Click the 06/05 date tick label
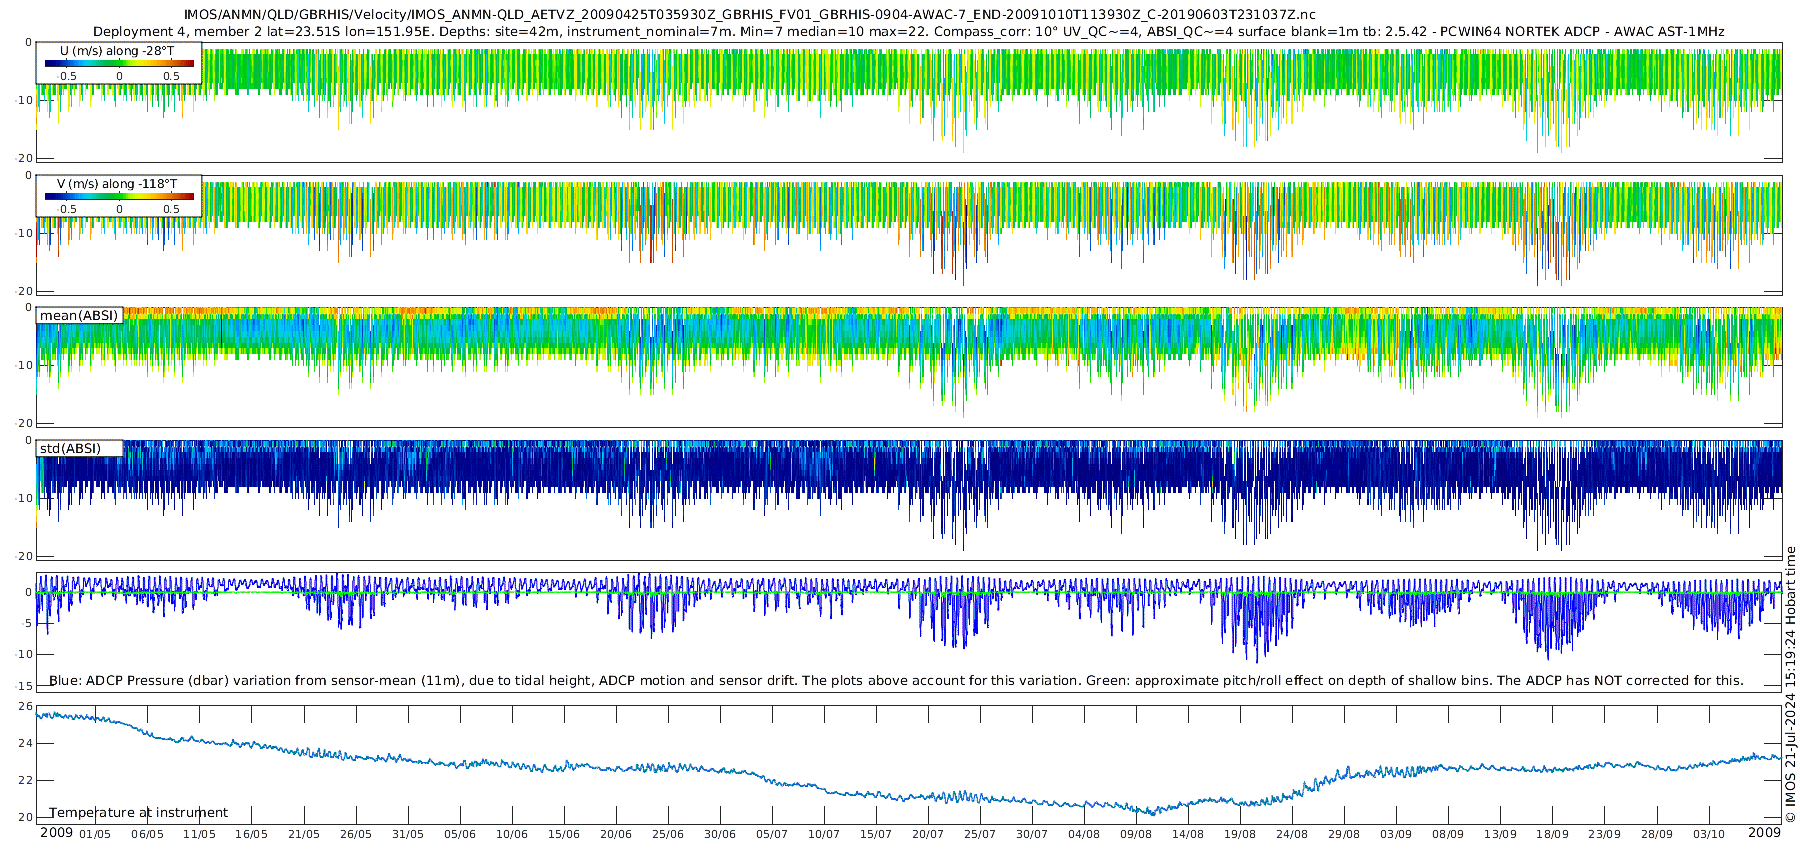The image size is (1800, 850). coord(147,834)
